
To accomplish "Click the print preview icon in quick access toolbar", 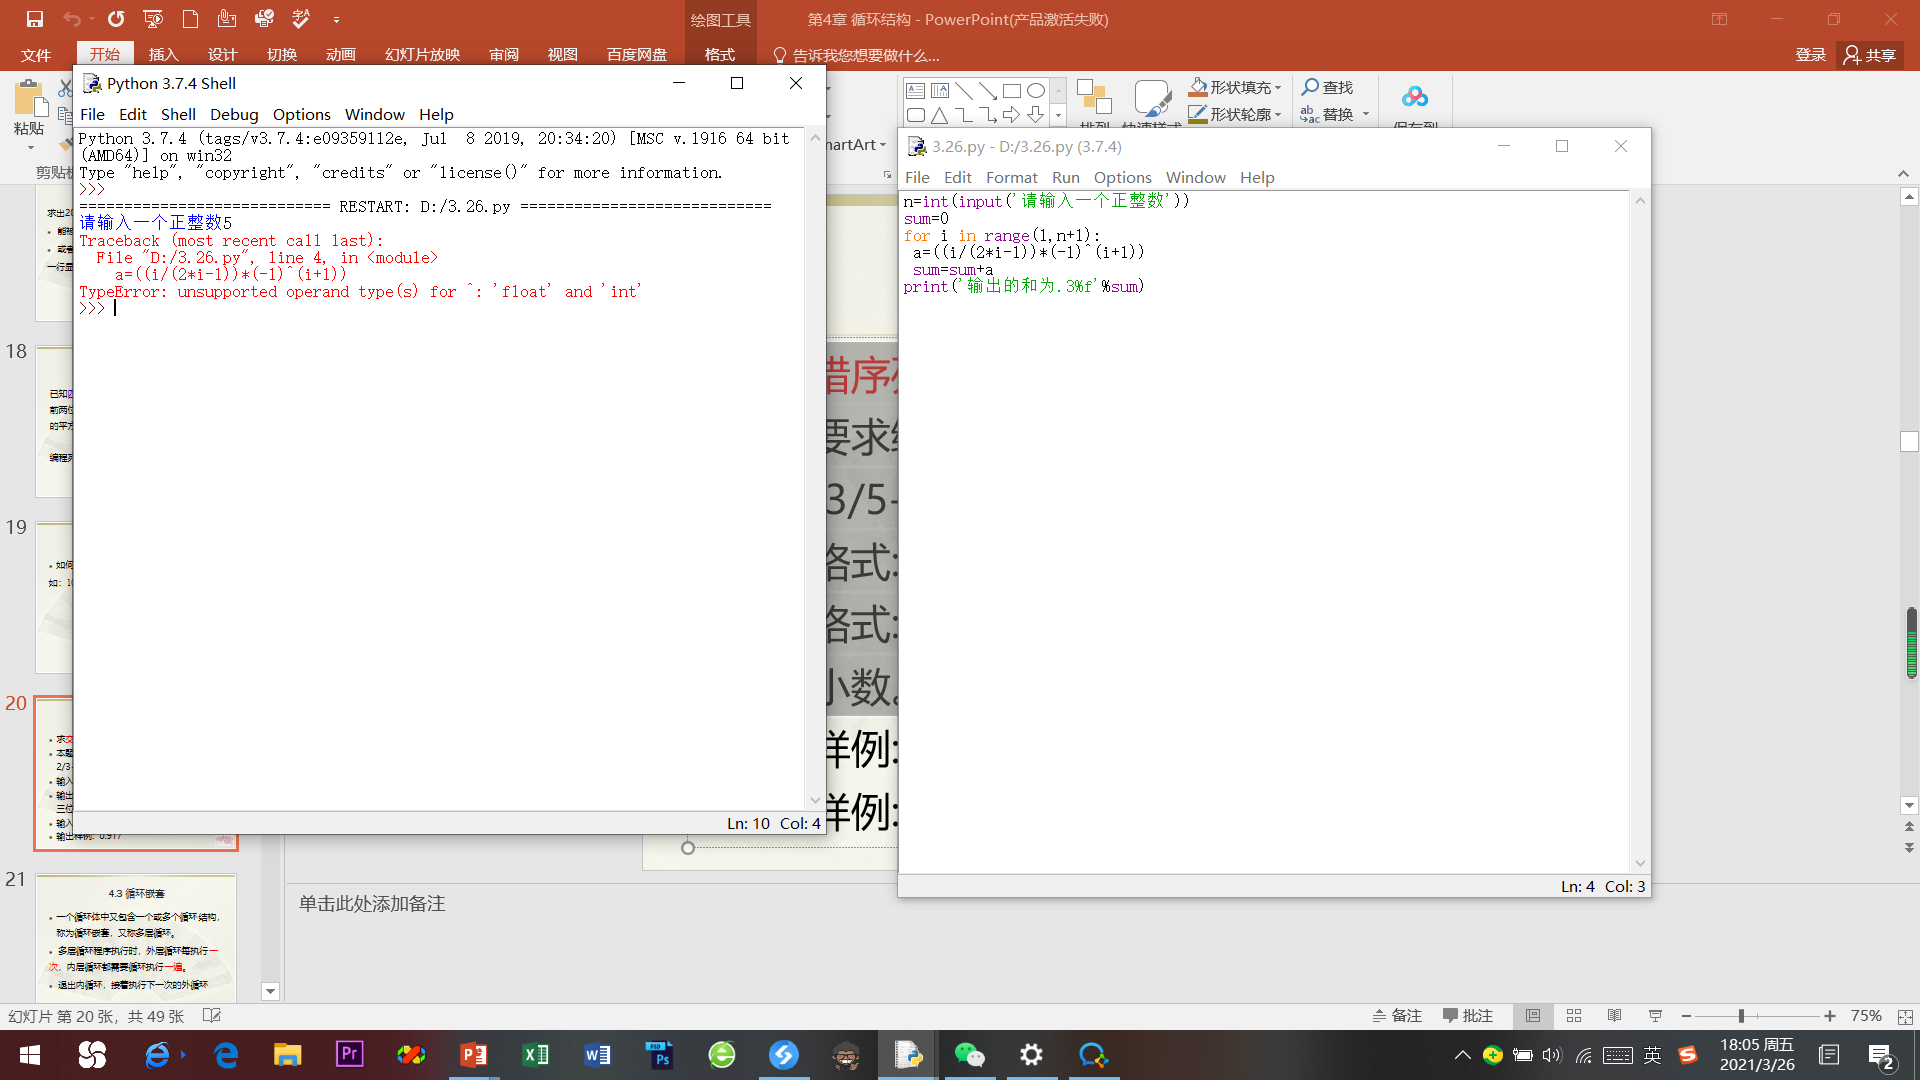I will click(x=264, y=19).
